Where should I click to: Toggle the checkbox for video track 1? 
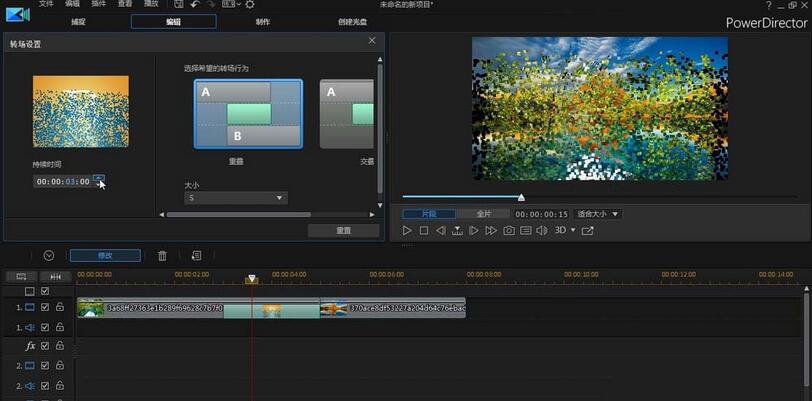[45, 308]
